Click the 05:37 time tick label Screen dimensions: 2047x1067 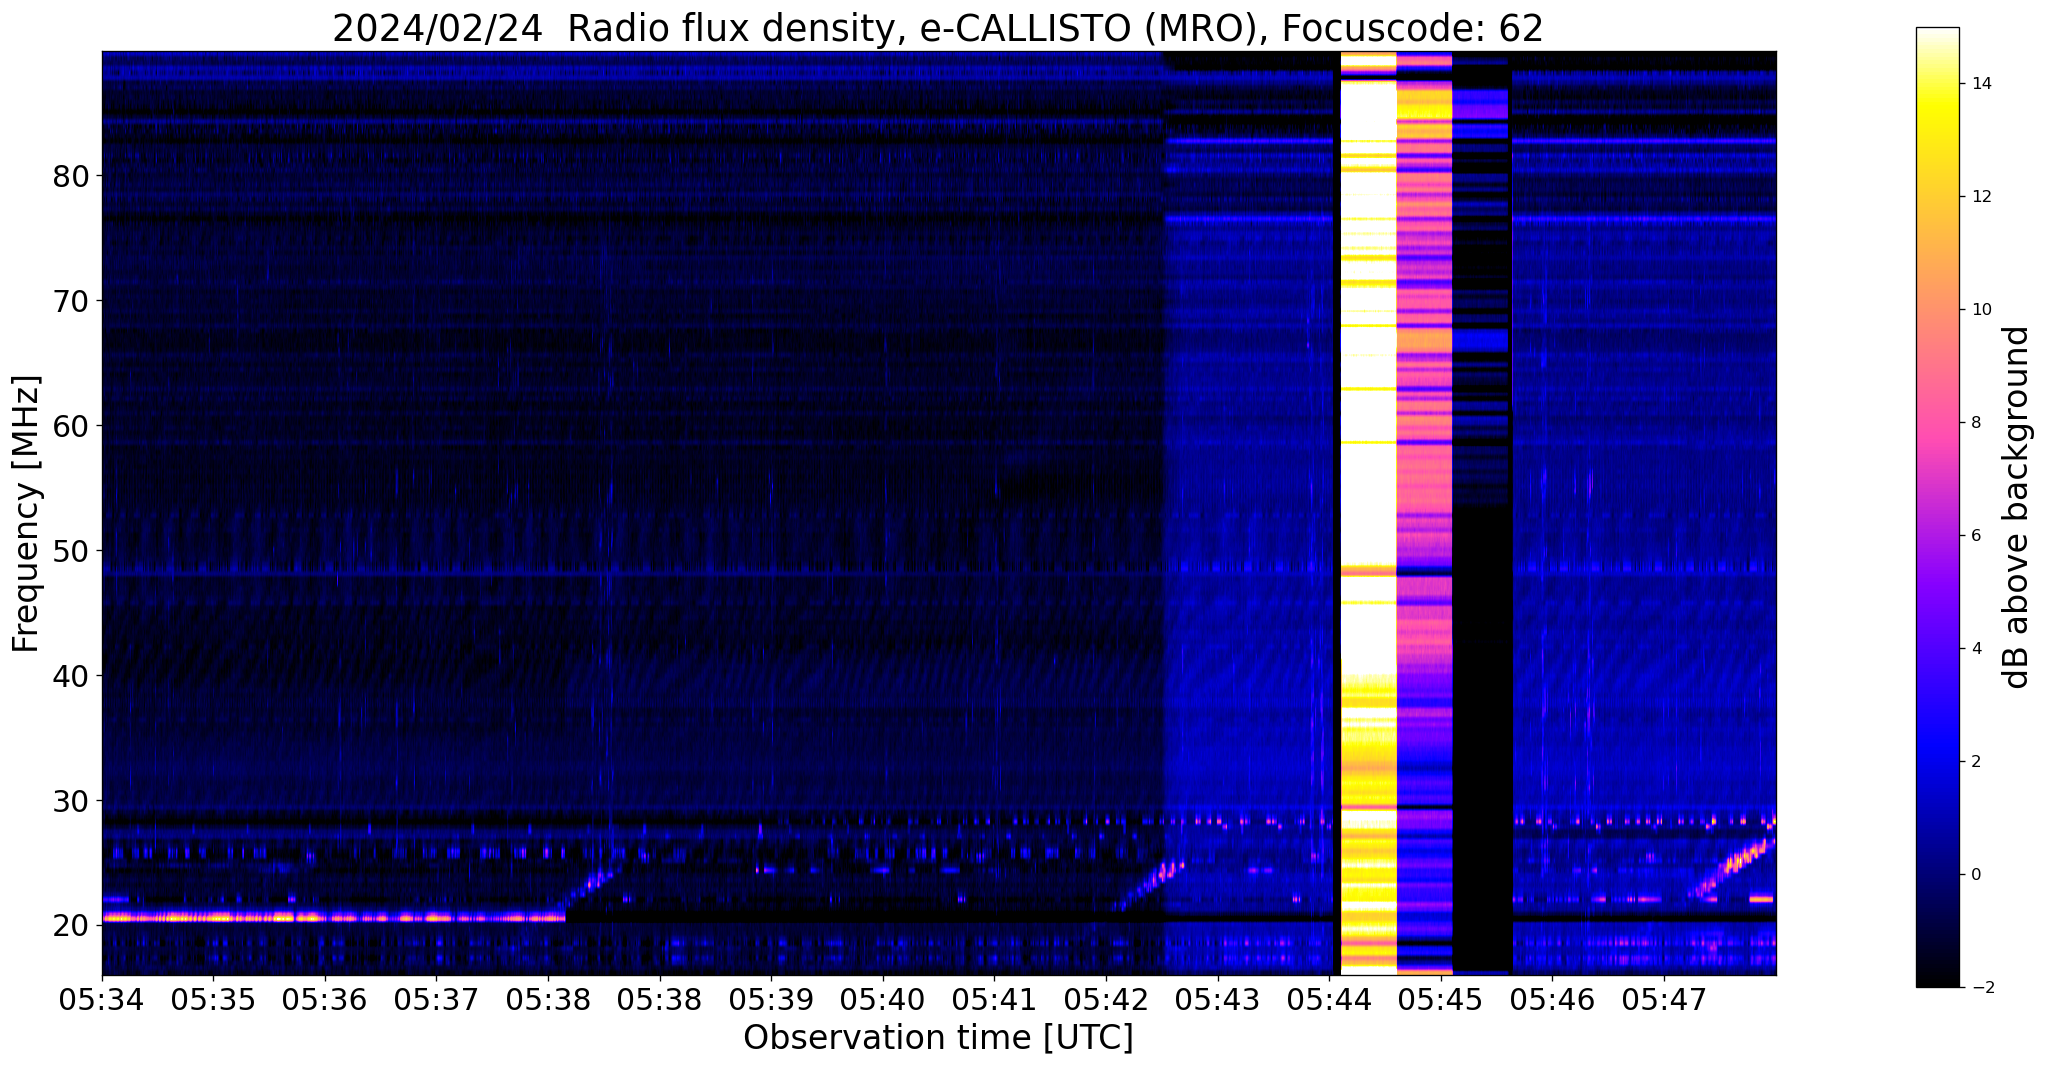tap(437, 999)
